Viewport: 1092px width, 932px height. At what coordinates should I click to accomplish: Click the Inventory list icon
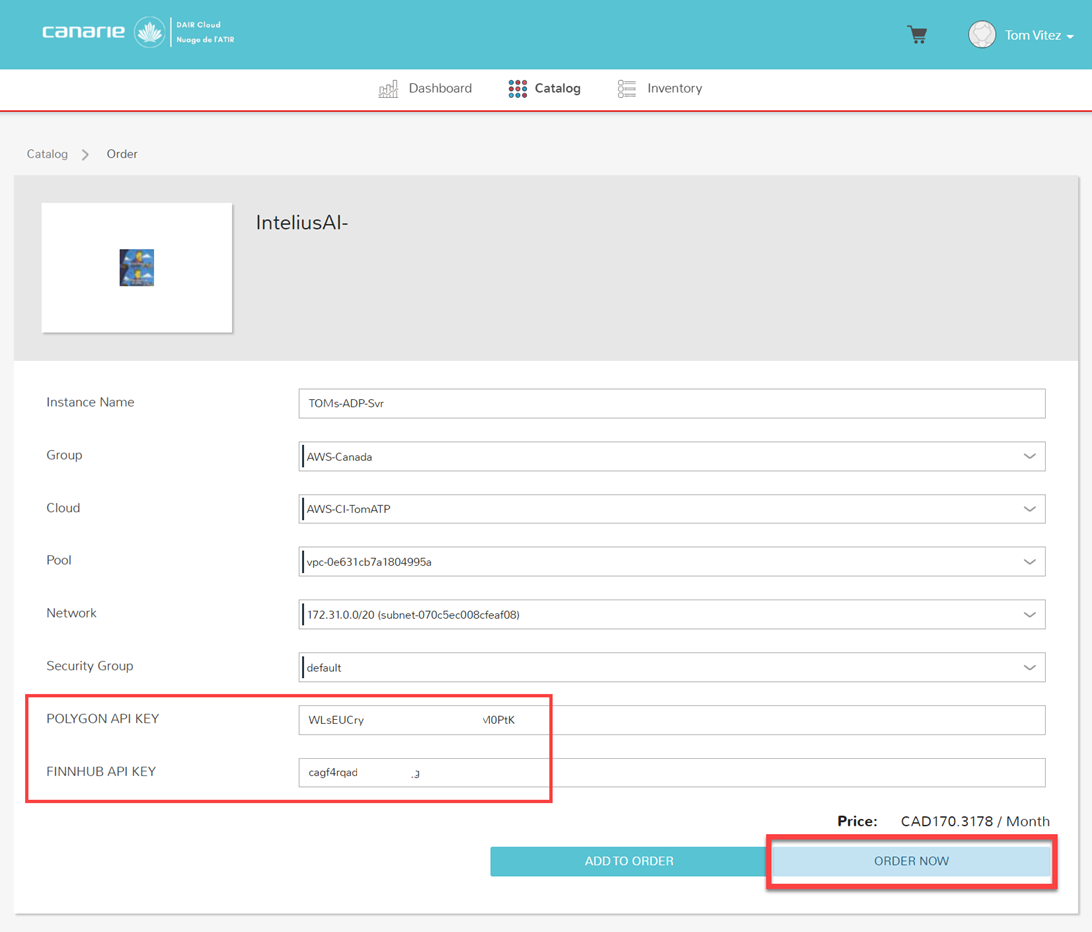626,89
